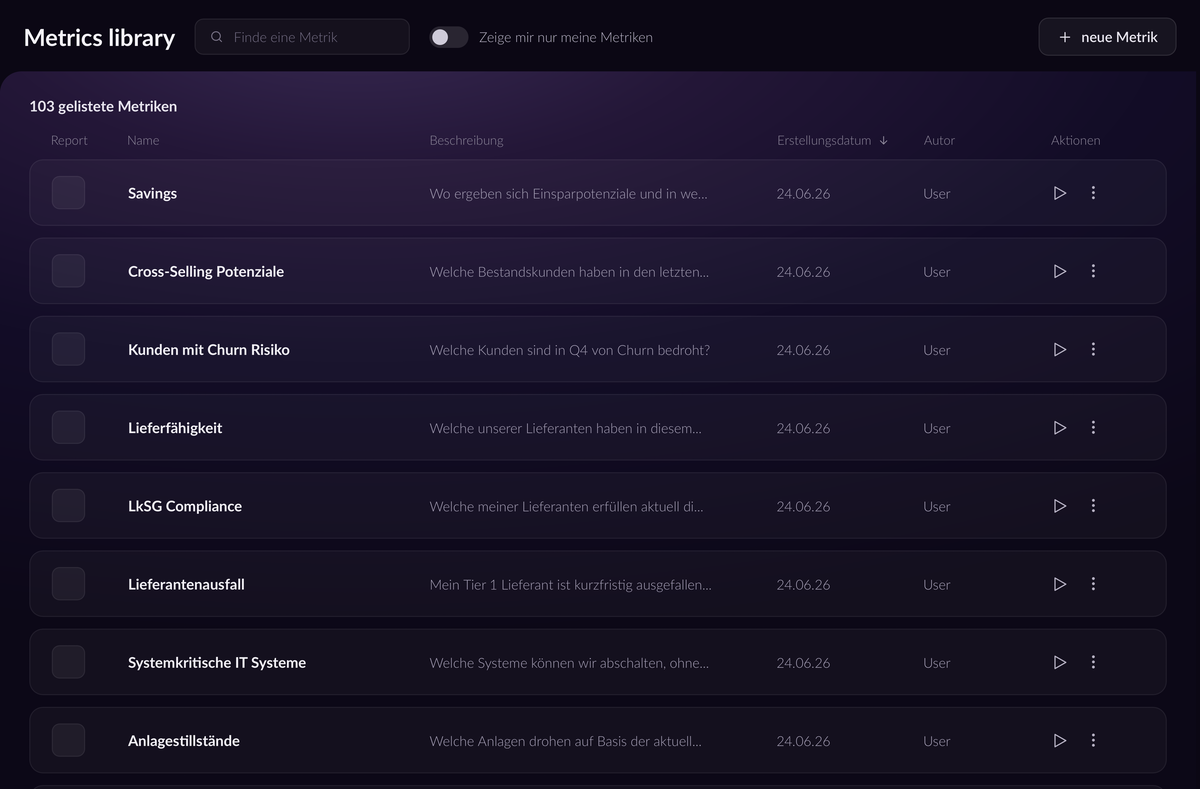
Task: Run the Cross-Selling Potenziale metric
Action: tap(1060, 271)
